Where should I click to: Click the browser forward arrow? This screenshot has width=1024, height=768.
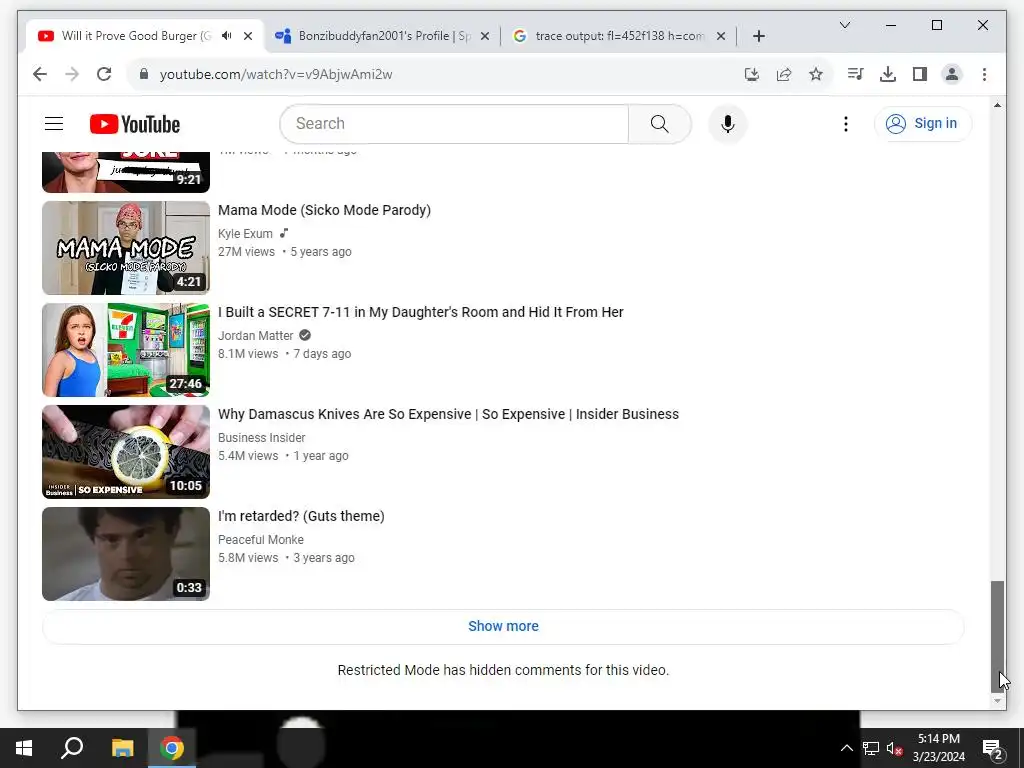[x=72, y=74]
